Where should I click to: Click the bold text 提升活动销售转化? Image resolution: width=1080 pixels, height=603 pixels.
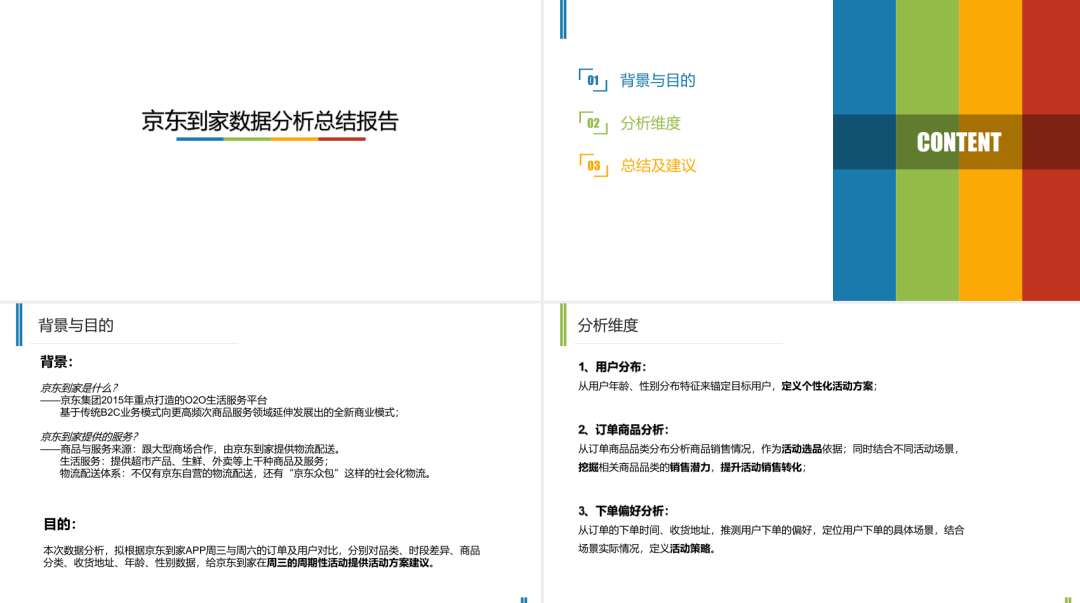coord(761,467)
